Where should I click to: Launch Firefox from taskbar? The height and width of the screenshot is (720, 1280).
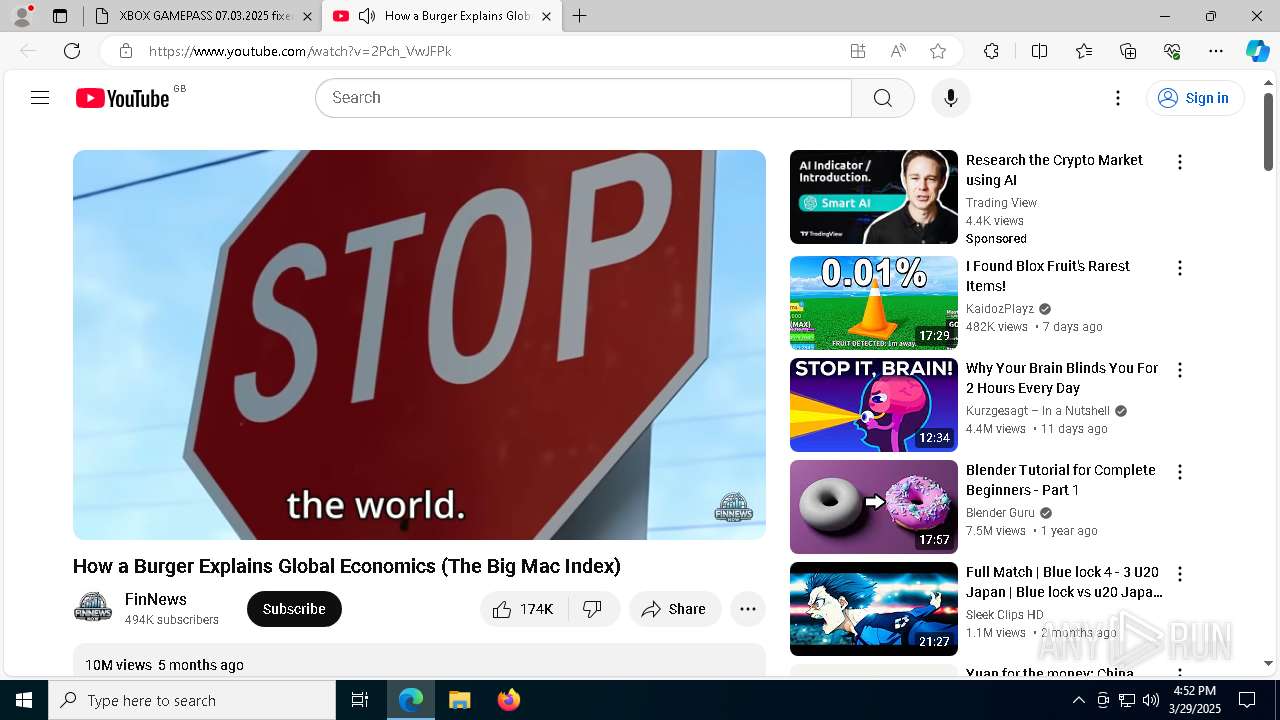509,700
